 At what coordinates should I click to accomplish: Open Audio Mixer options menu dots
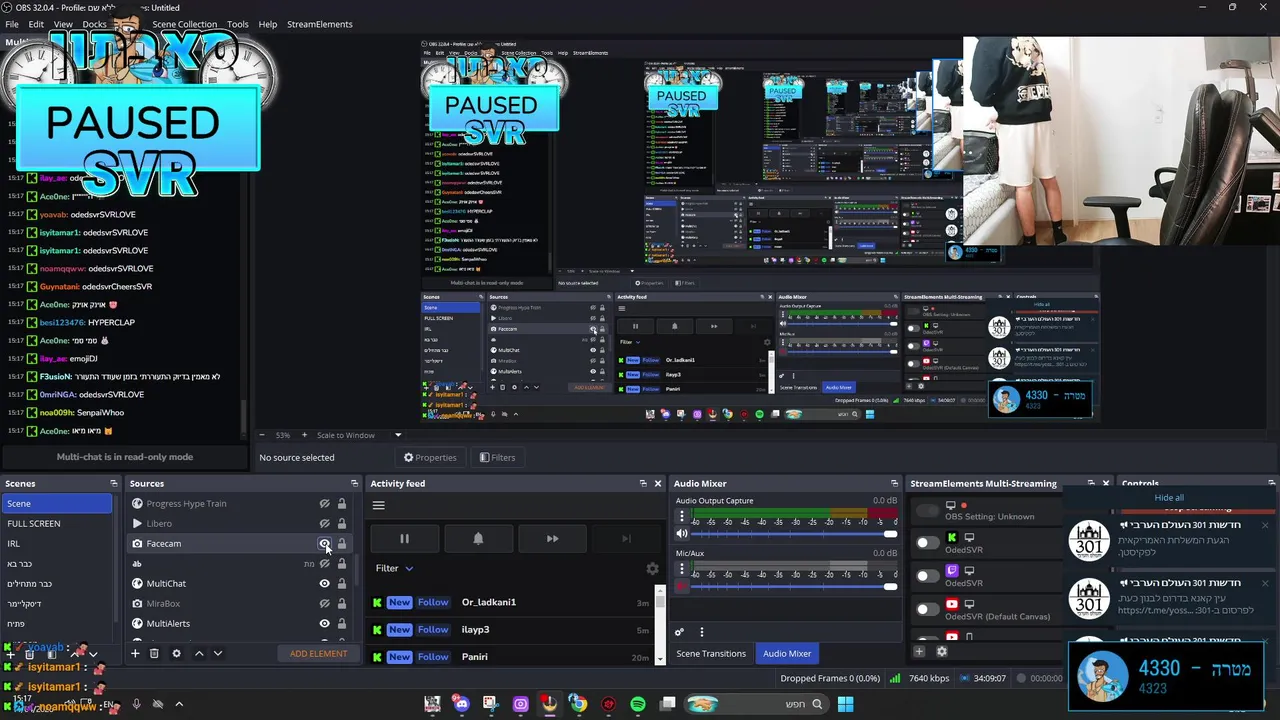pos(701,632)
